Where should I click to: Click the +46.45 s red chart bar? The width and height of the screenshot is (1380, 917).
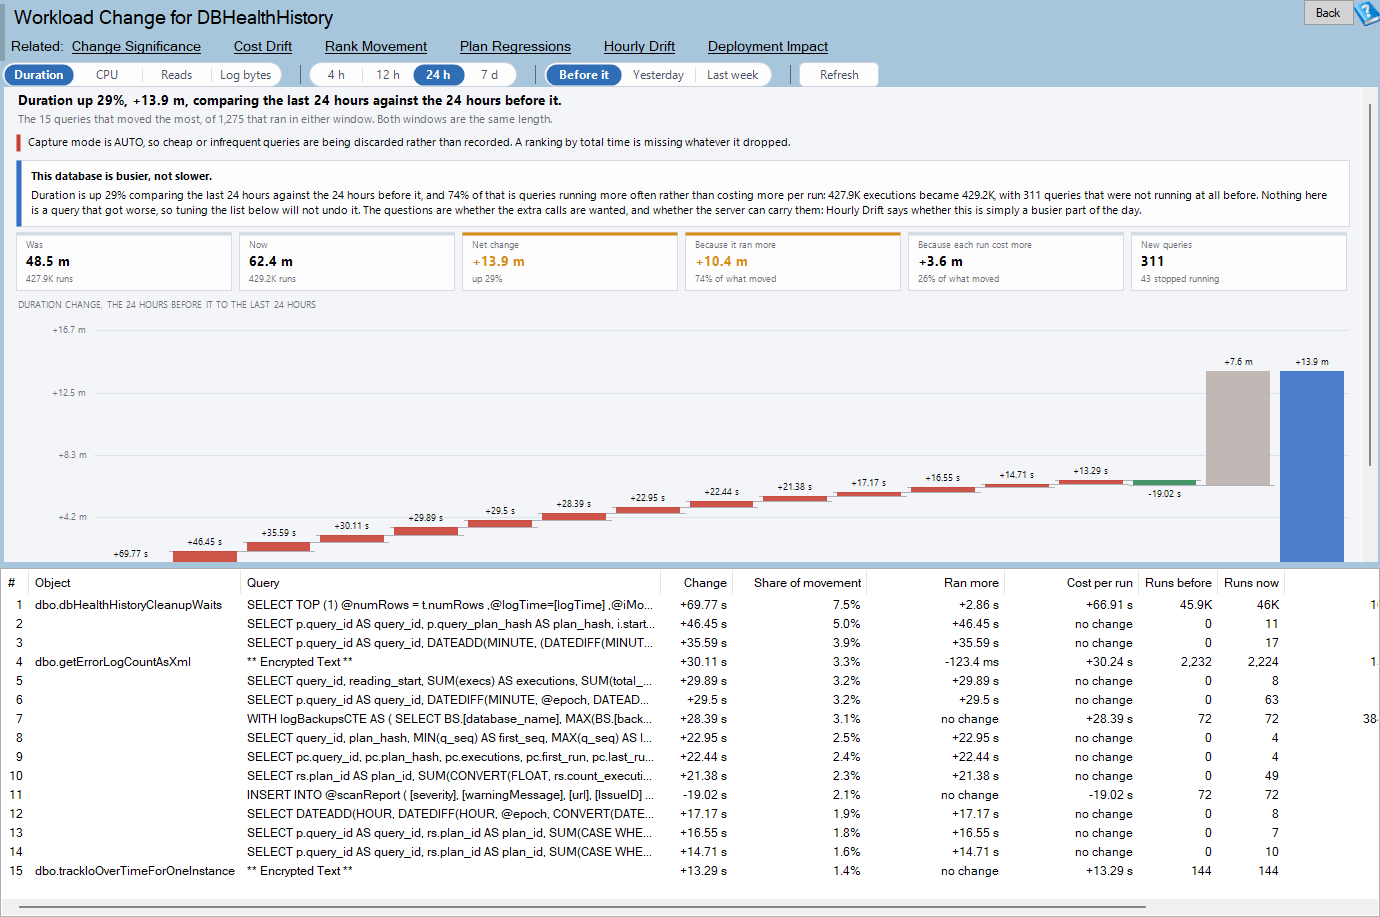coord(205,556)
